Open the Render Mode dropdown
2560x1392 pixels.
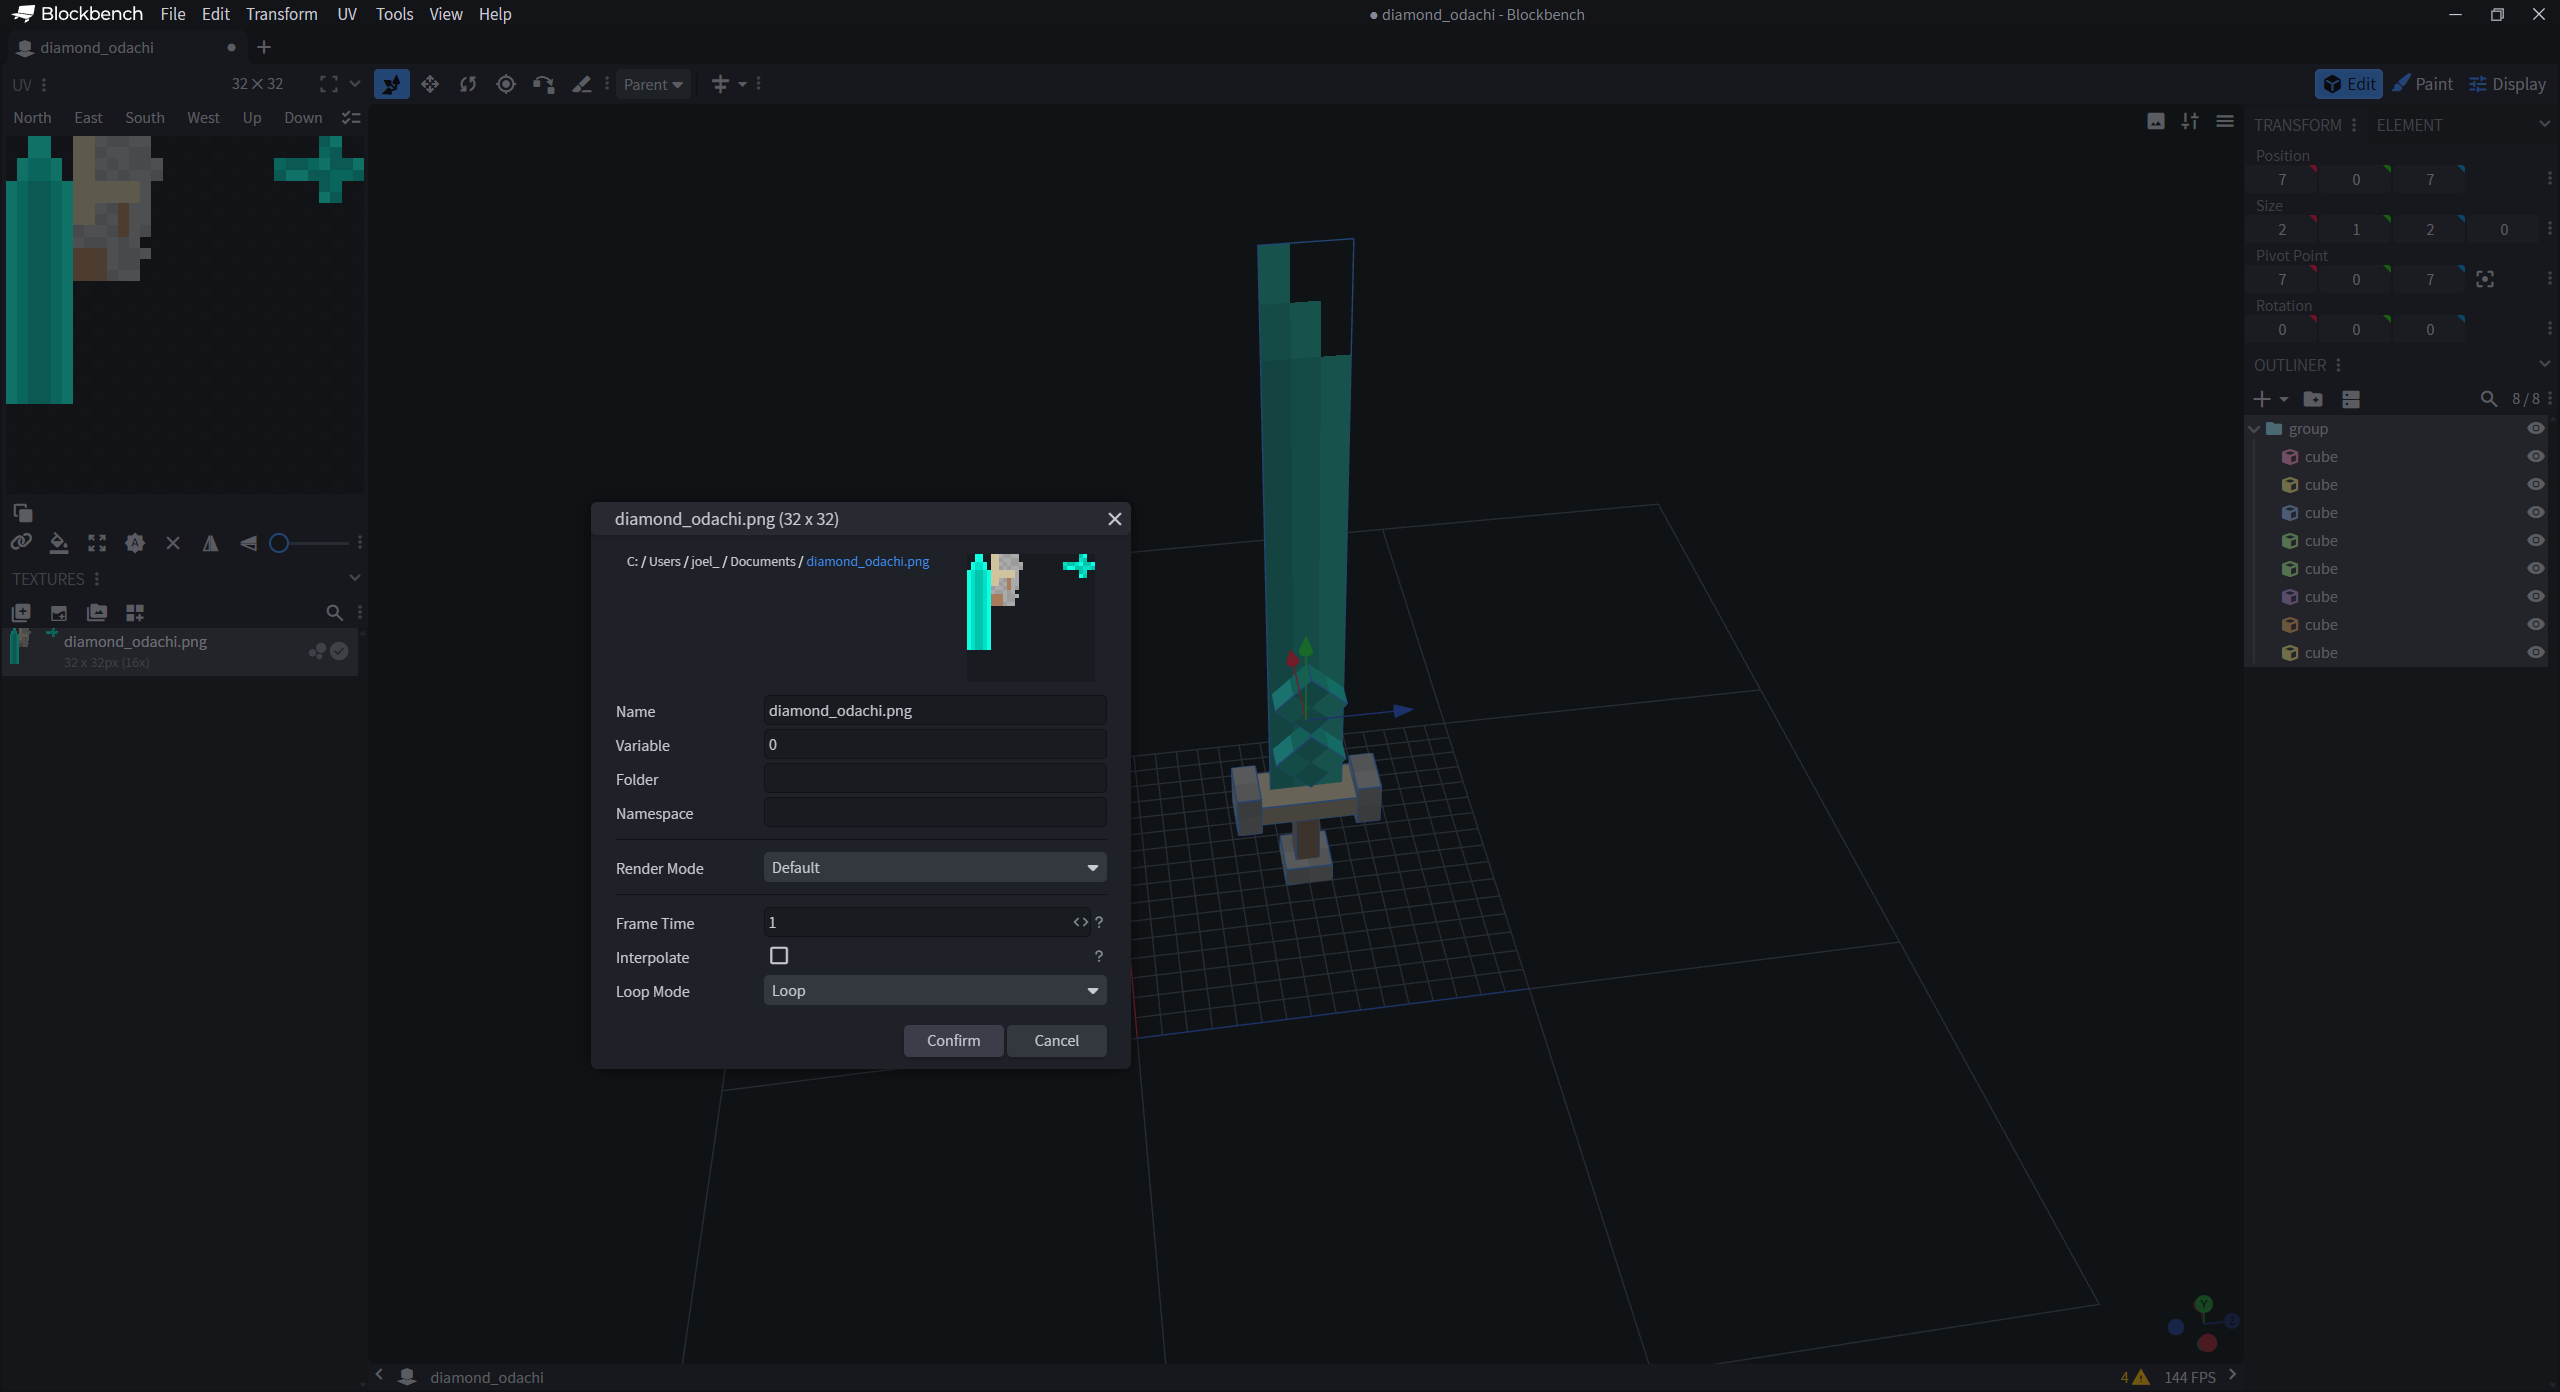click(x=934, y=867)
